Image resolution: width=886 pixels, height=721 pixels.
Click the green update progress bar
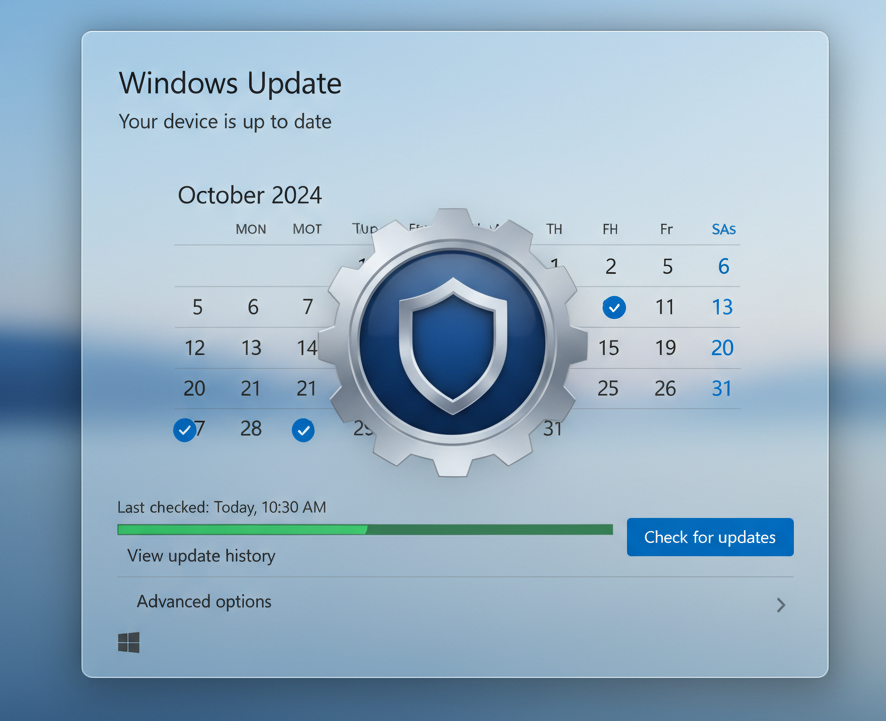coord(364,530)
